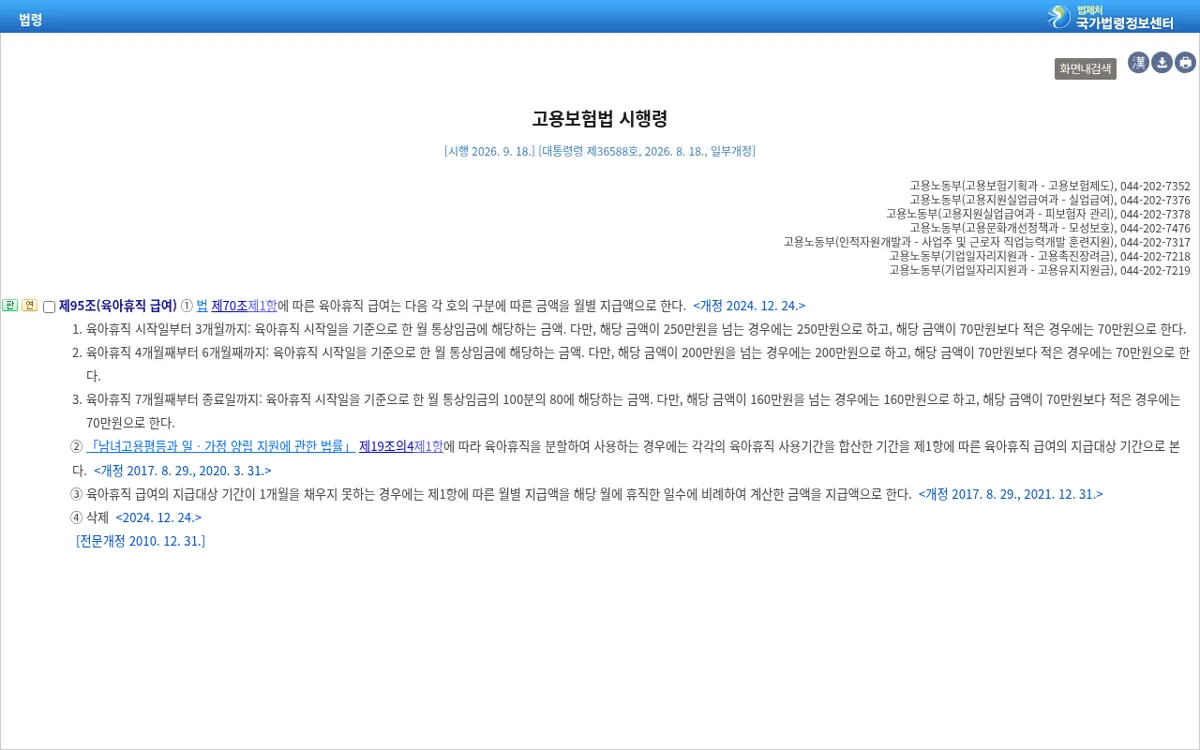
Task: Click the contact line ending 044-202-7378
Action: 1038,214
